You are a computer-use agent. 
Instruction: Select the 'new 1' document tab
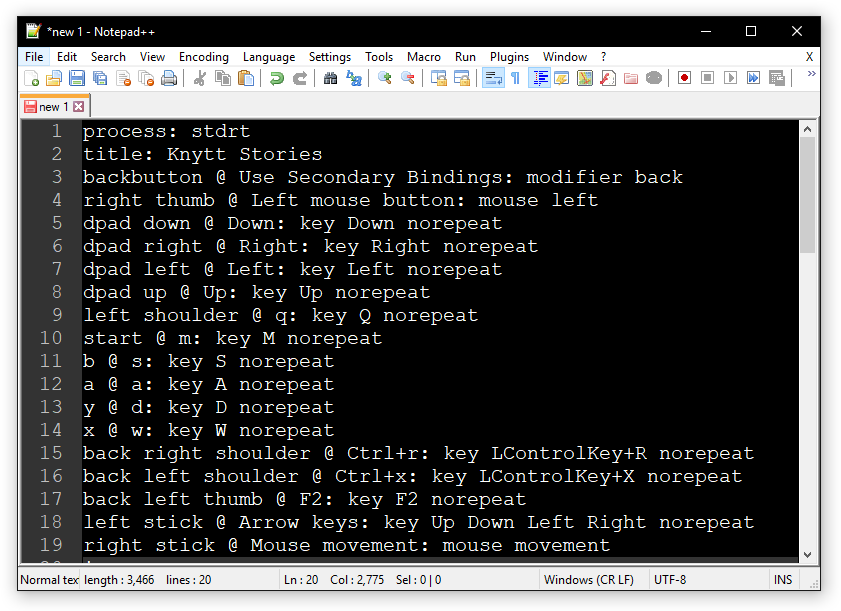(54, 107)
